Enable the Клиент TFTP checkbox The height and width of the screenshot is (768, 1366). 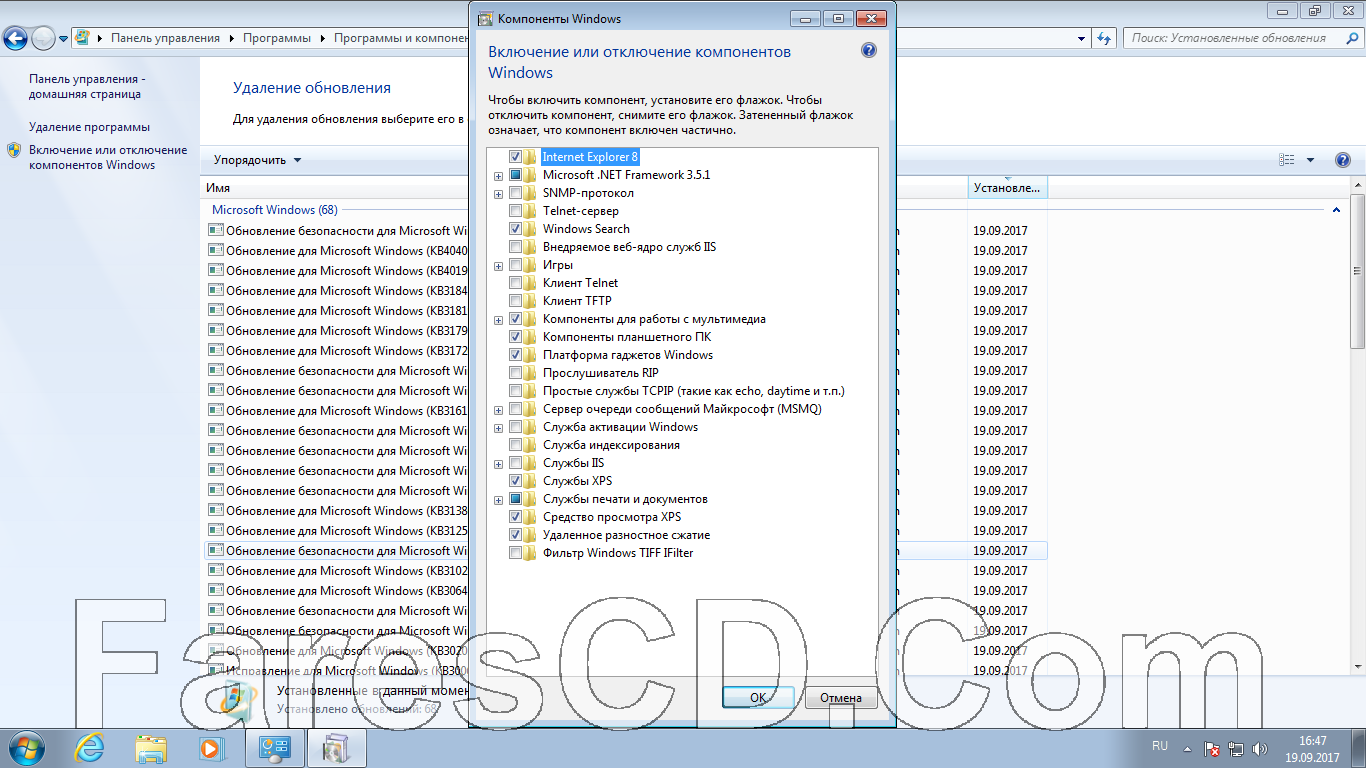pyautogui.click(x=515, y=301)
